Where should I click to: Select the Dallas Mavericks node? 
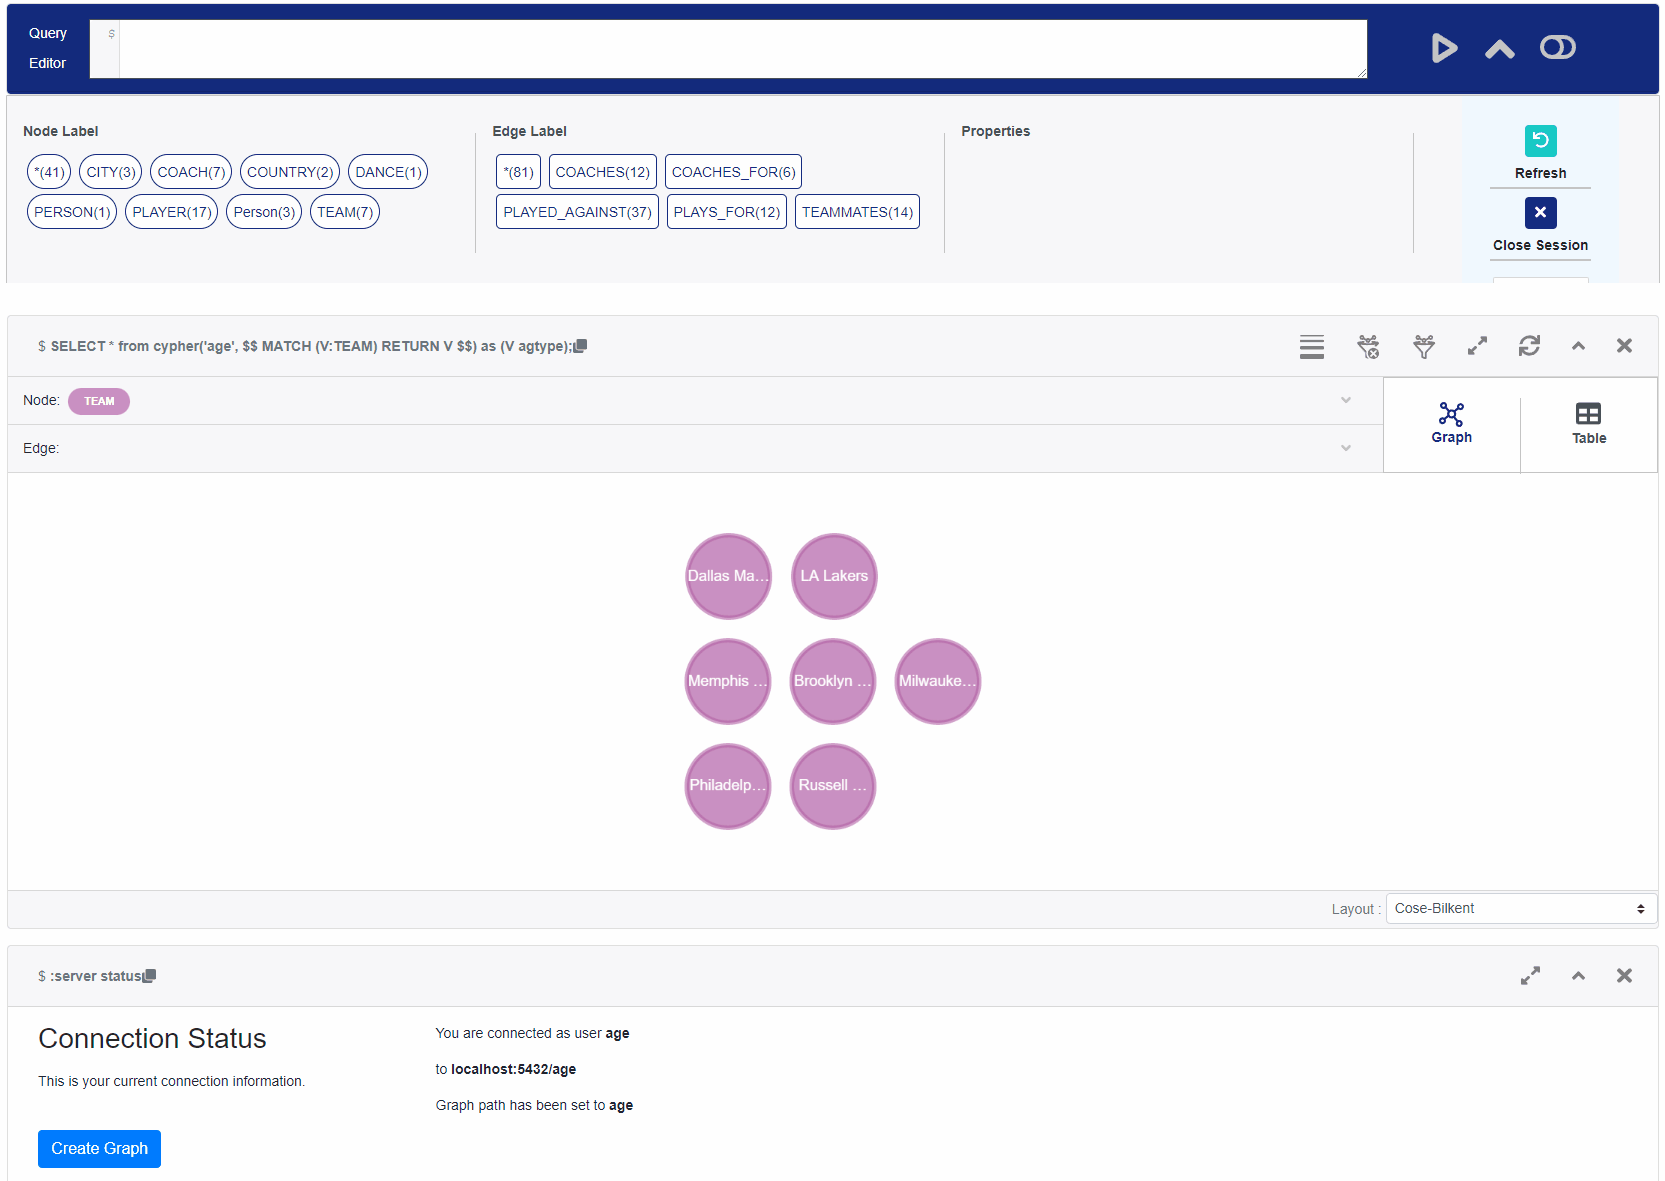728,576
